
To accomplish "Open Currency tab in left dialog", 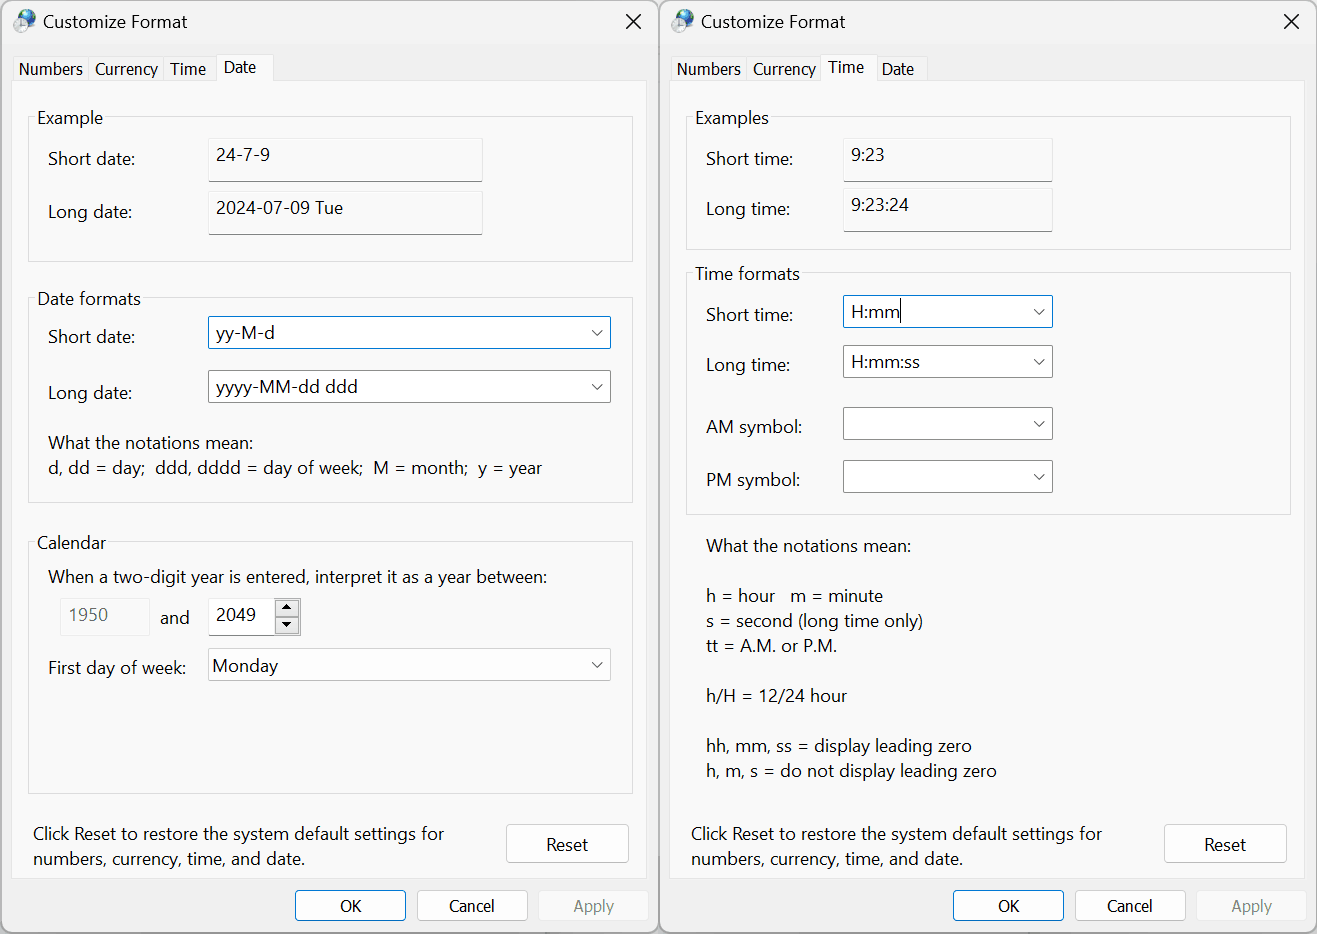I will (126, 69).
